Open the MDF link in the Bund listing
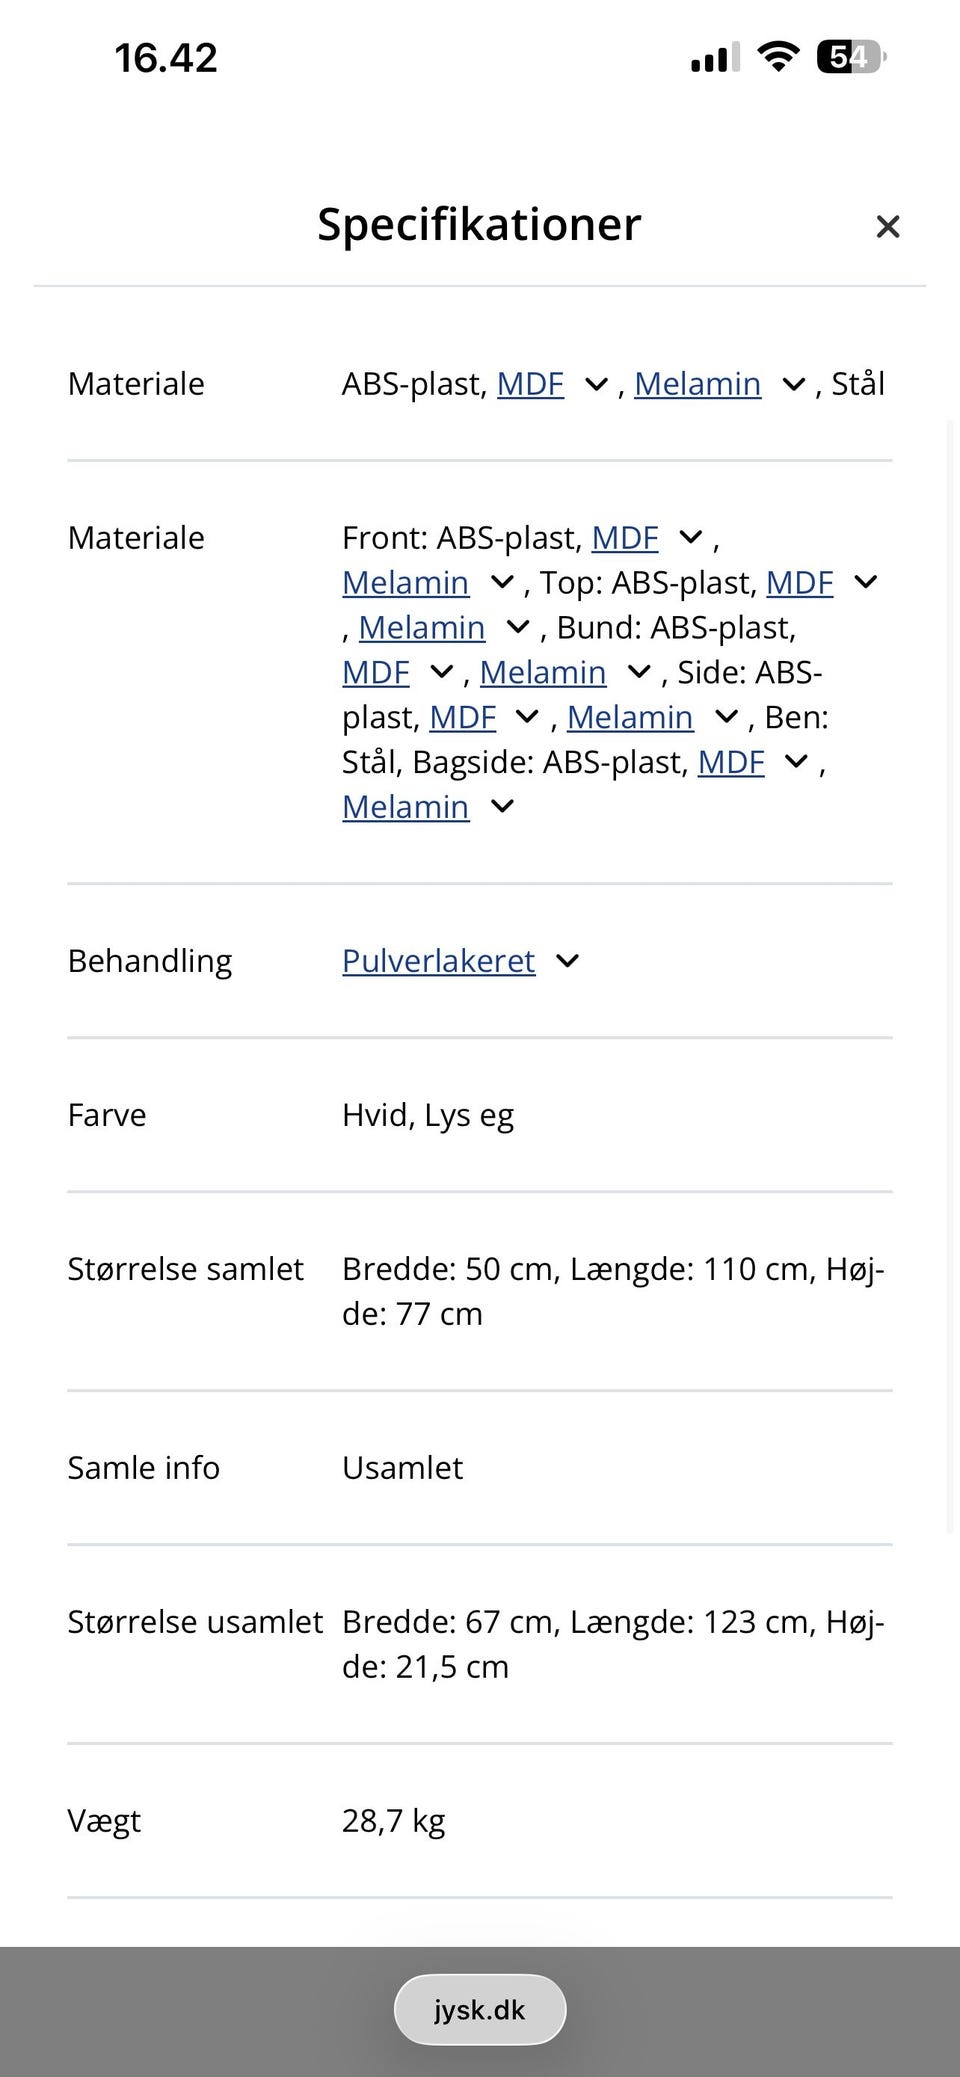The height and width of the screenshot is (2077, 960). pyautogui.click(x=376, y=672)
